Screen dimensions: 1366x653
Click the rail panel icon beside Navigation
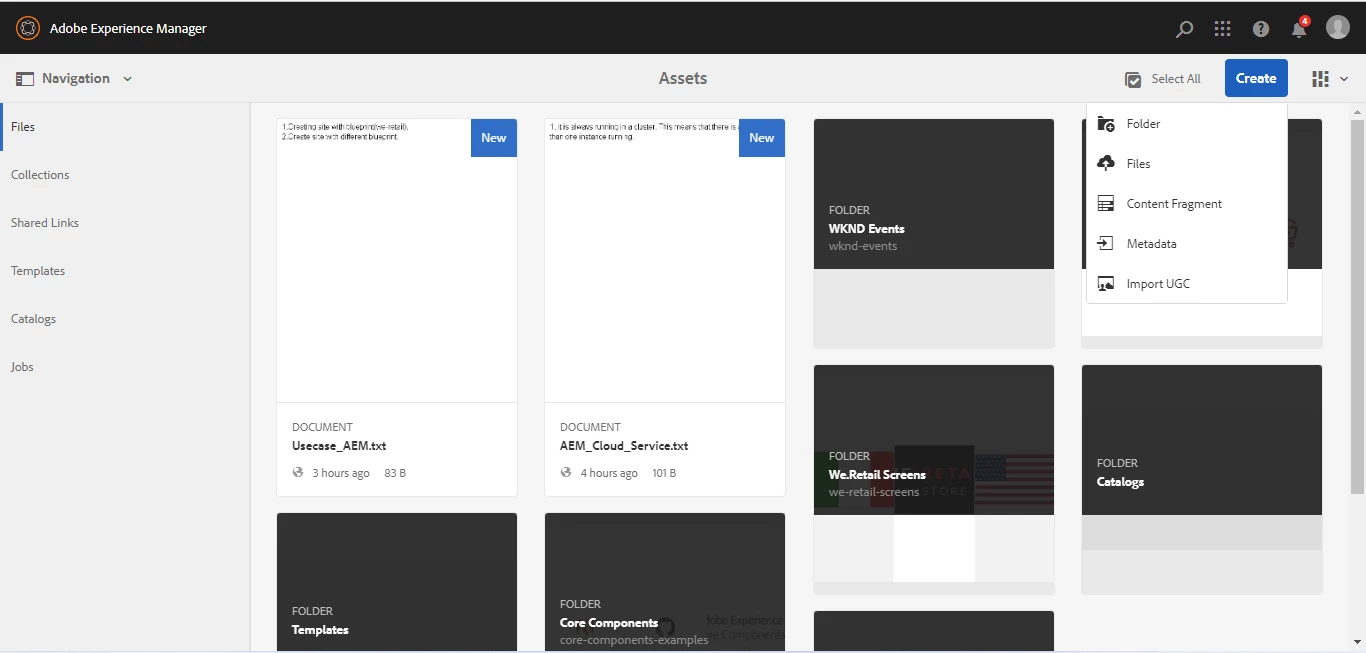25,79
